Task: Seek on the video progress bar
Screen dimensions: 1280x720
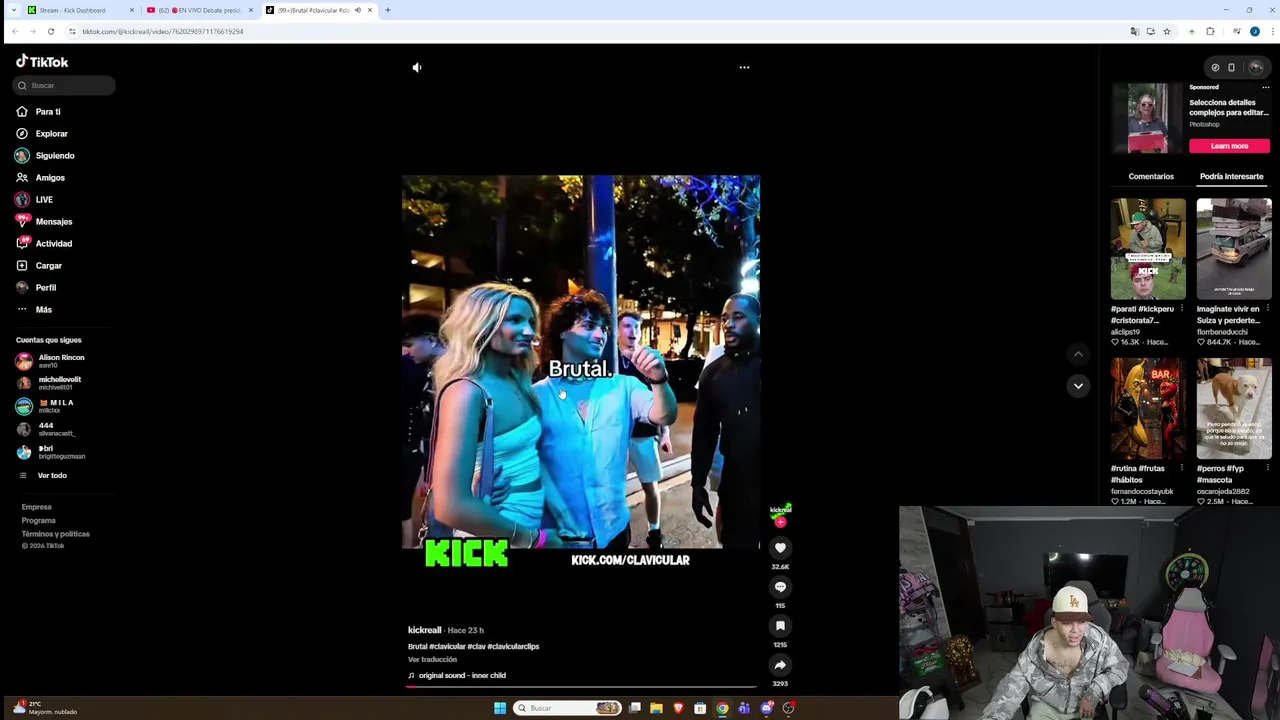Action: [x=581, y=686]
